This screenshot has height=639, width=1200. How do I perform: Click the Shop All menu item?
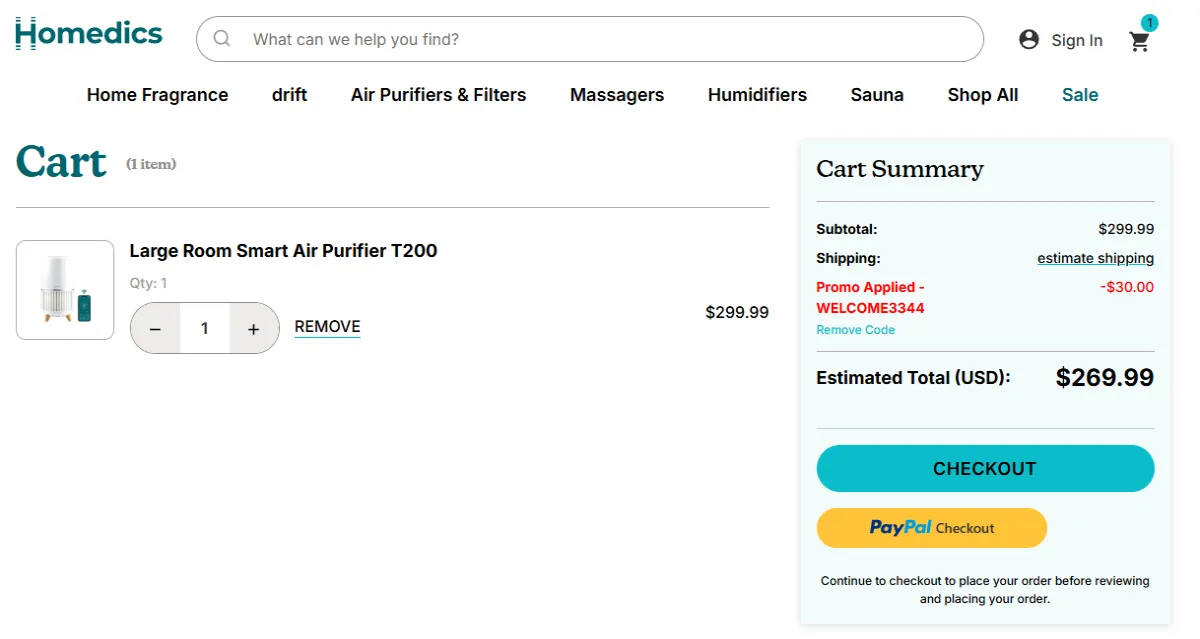tap(983, 95)
